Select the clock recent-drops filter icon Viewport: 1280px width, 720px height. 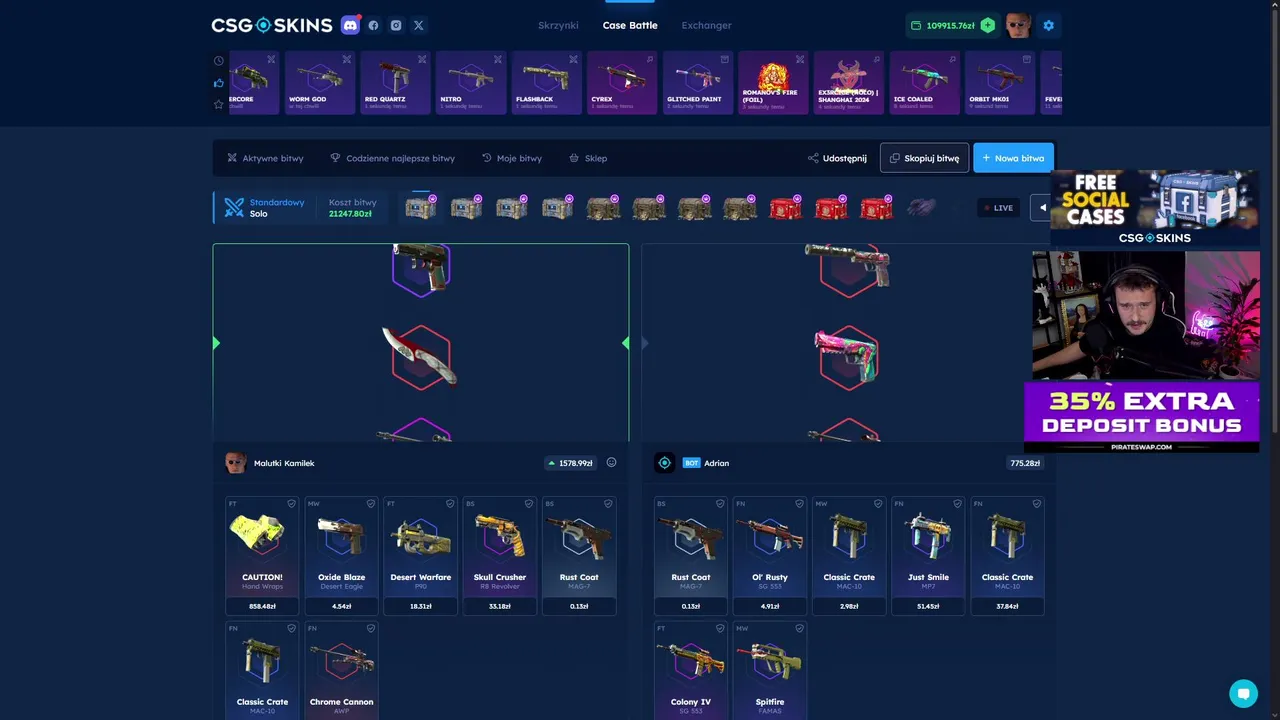click(219, 60)
